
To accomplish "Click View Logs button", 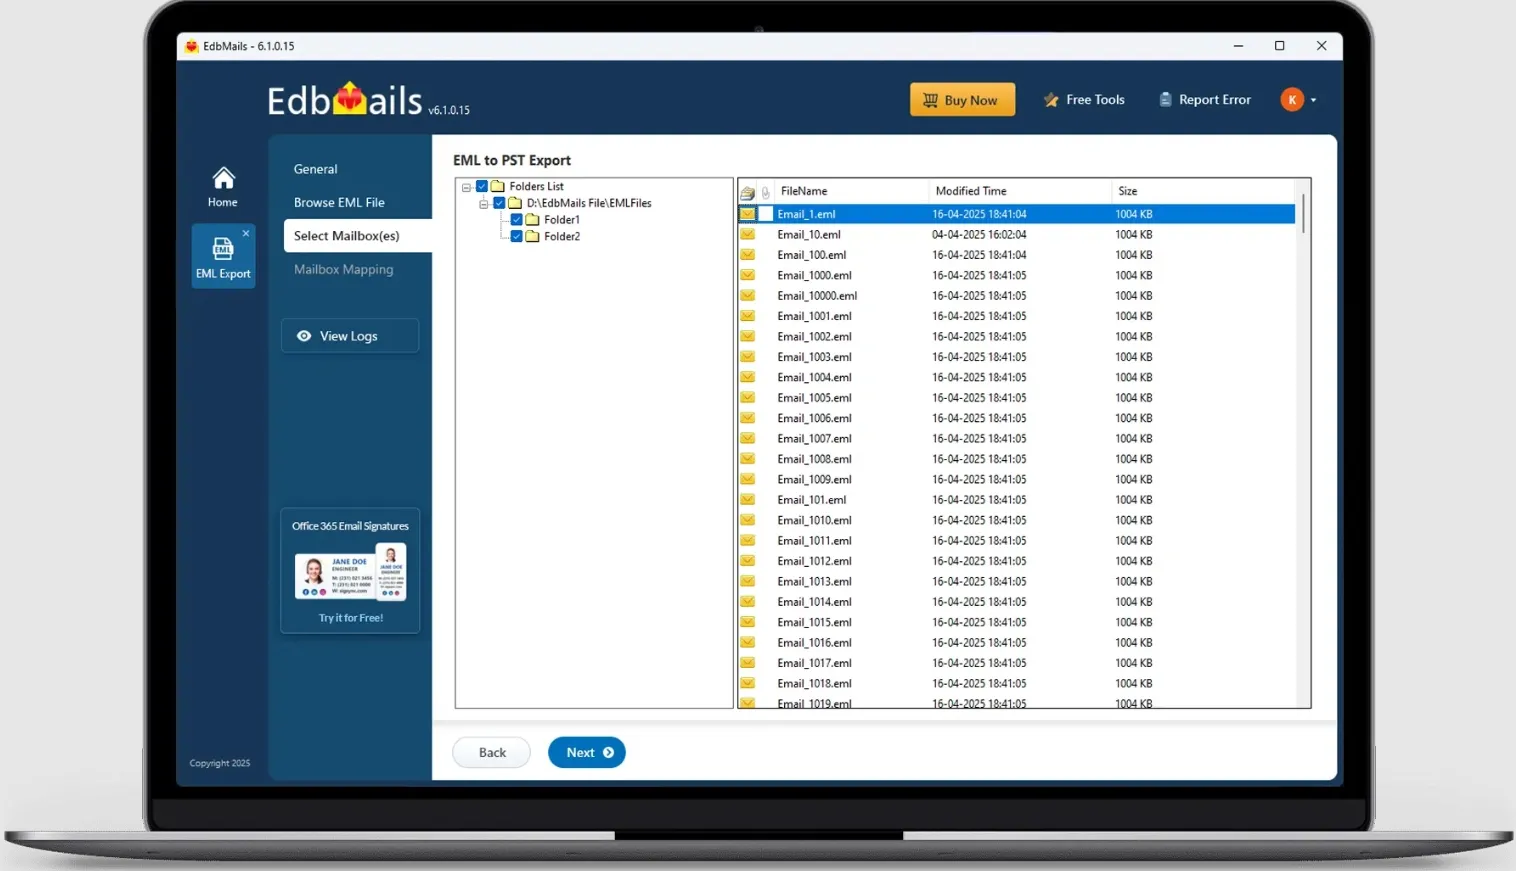I will pyautogui.click(x=350, y=336).
